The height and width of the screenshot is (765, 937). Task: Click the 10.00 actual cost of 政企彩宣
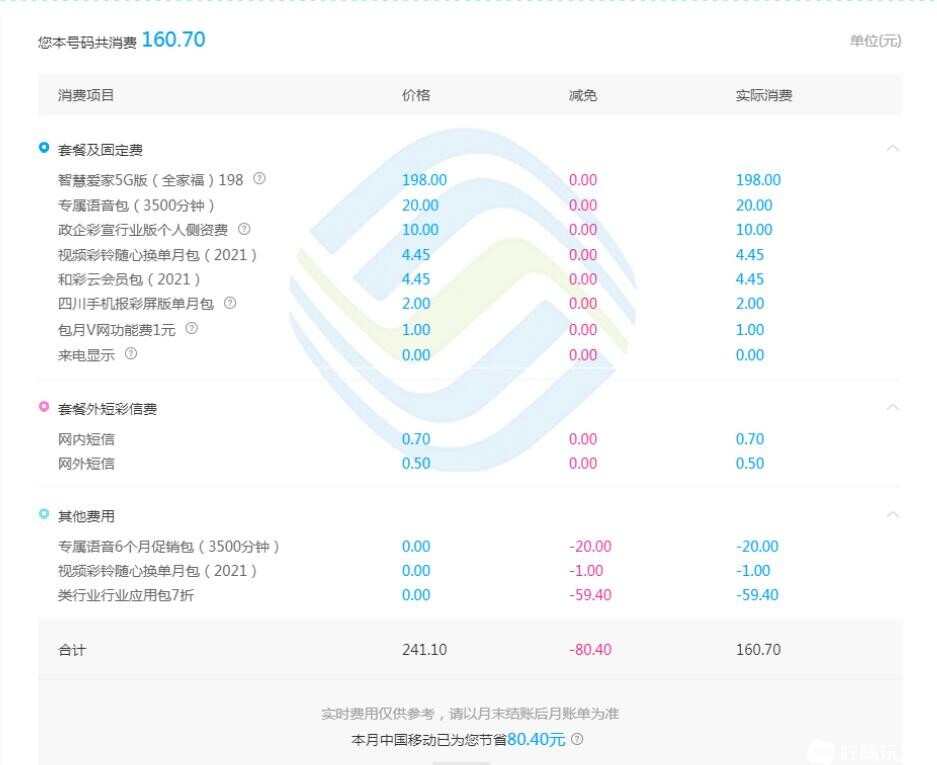[x=754, y=230]
